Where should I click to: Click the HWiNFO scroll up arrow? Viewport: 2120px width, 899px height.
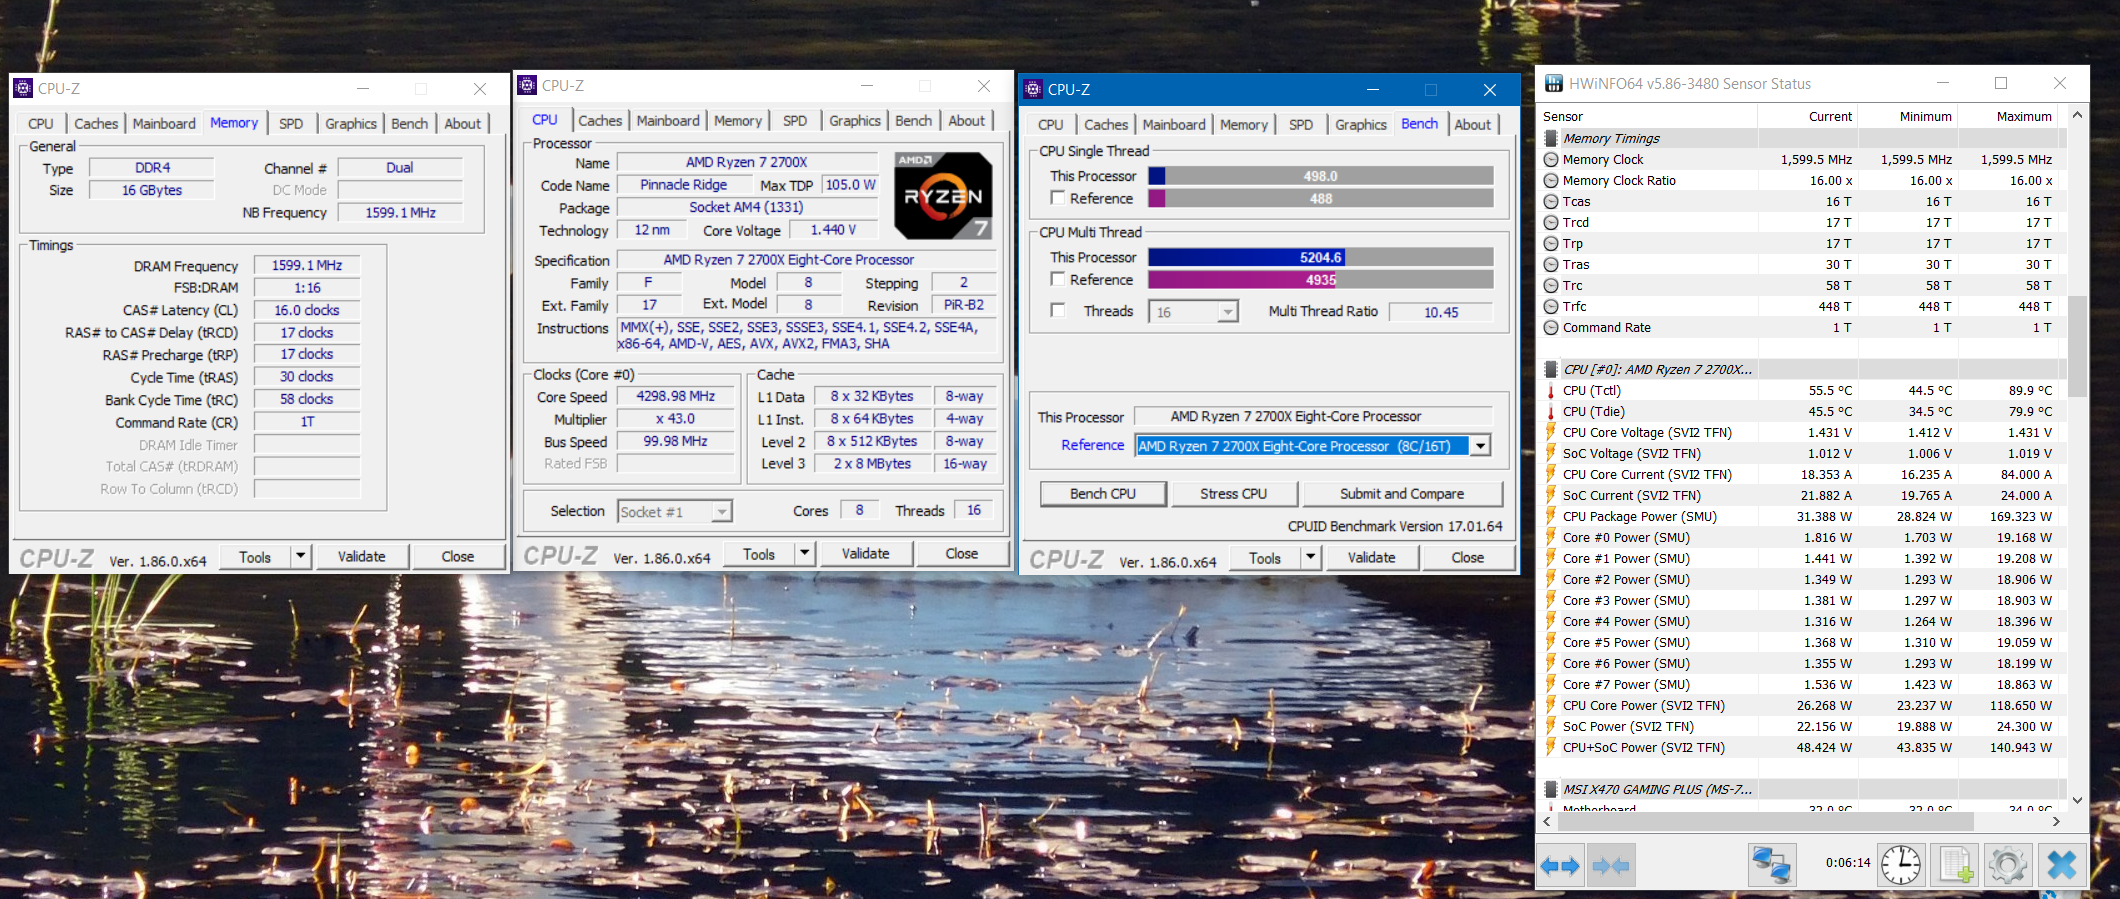[x=2077, y=115]
